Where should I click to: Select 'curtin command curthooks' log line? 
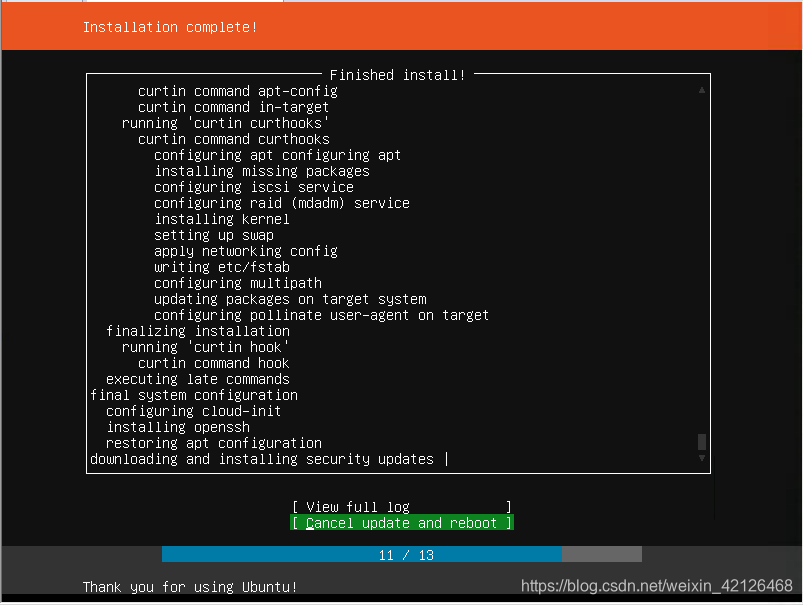234,139
